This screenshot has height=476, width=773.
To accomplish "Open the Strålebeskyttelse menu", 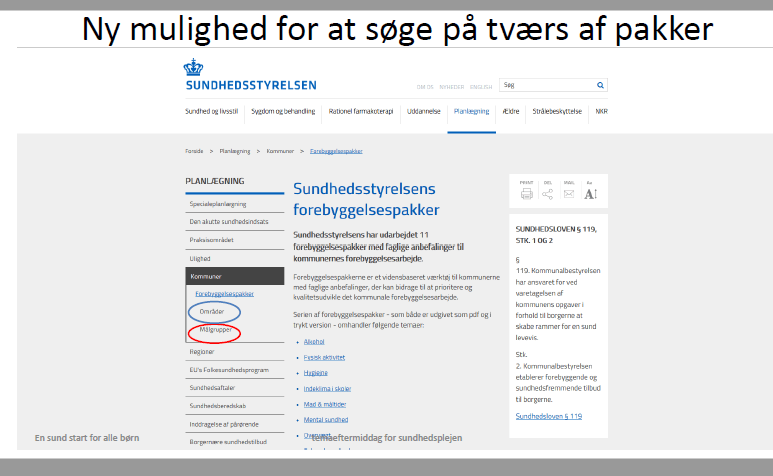I will pyautogui.click(x=557, y=111).
